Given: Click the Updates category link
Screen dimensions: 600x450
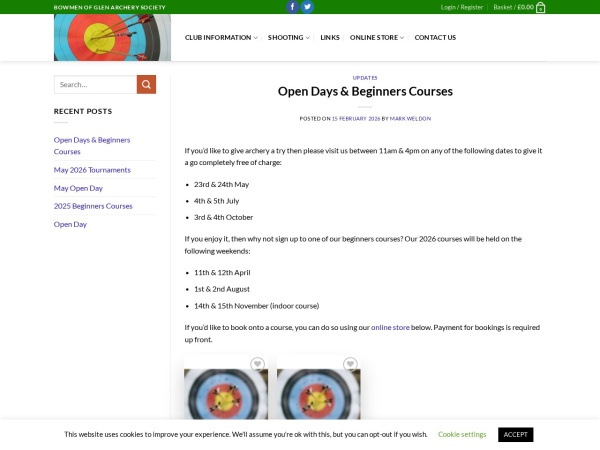Looking at the screenshot, I should (x=365, y=78).
